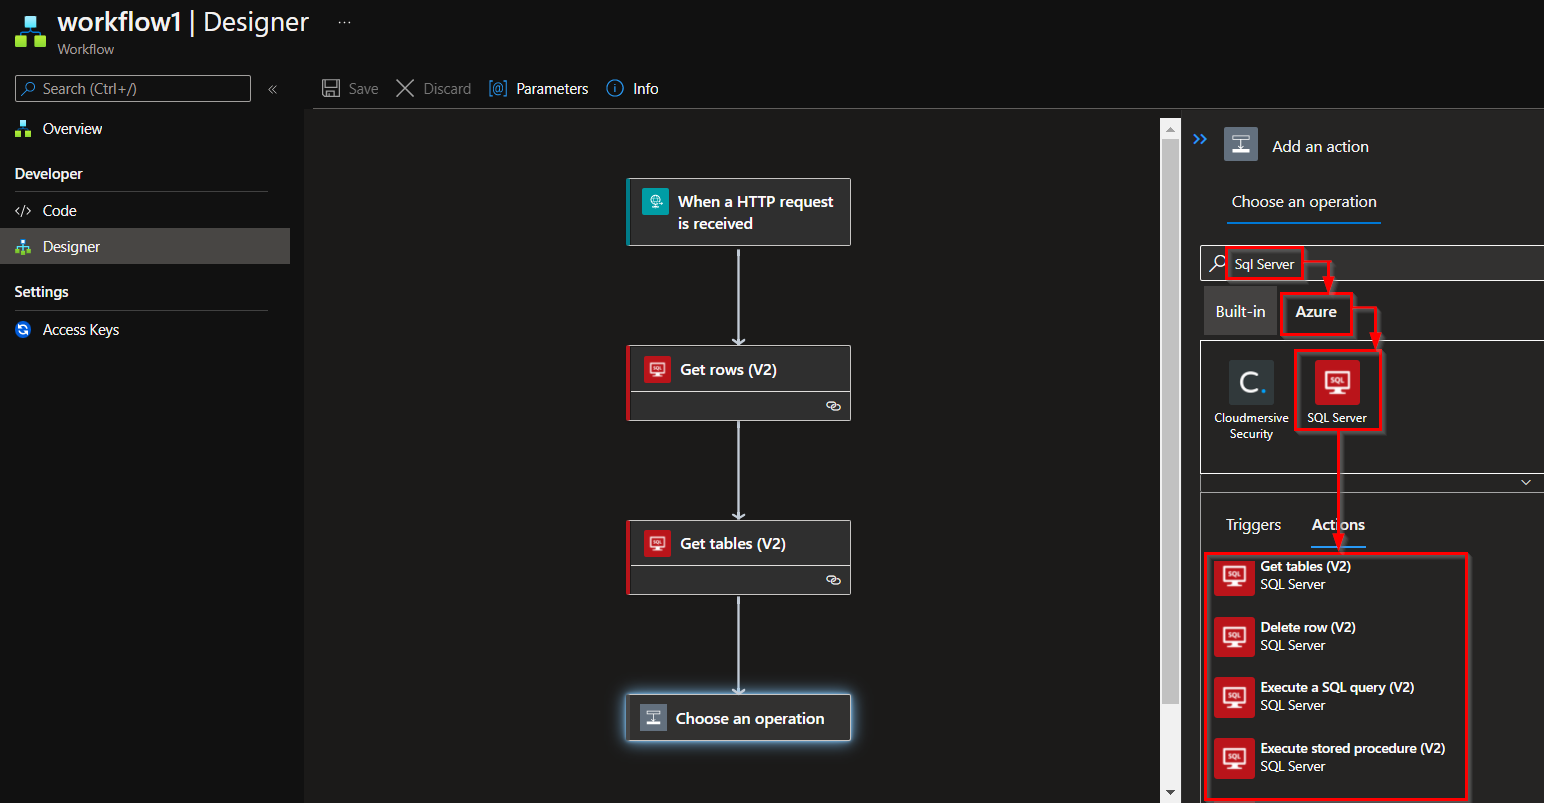The image size is (1544, 803).
Task: Open the Overview page
Action: 72,129
